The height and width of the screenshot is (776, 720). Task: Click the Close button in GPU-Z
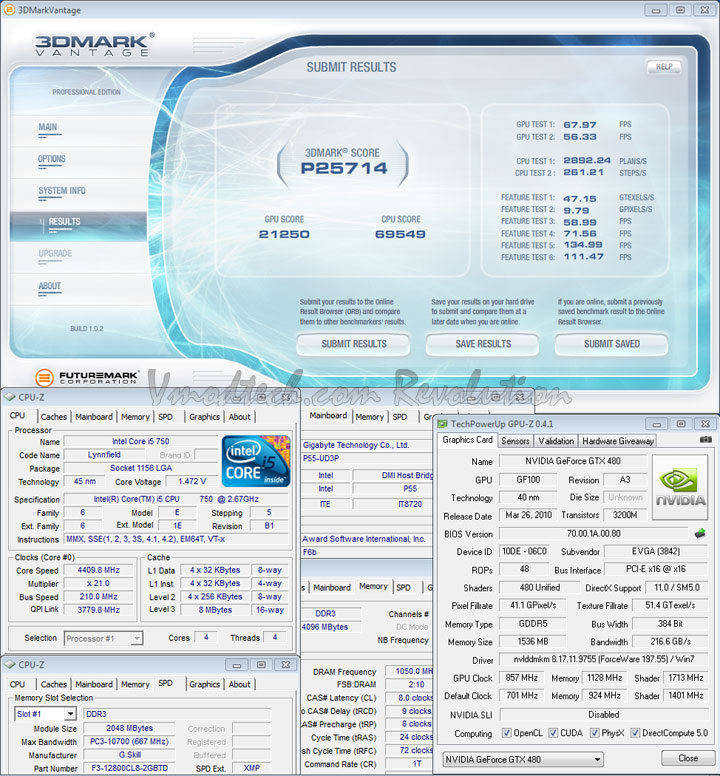688,758
